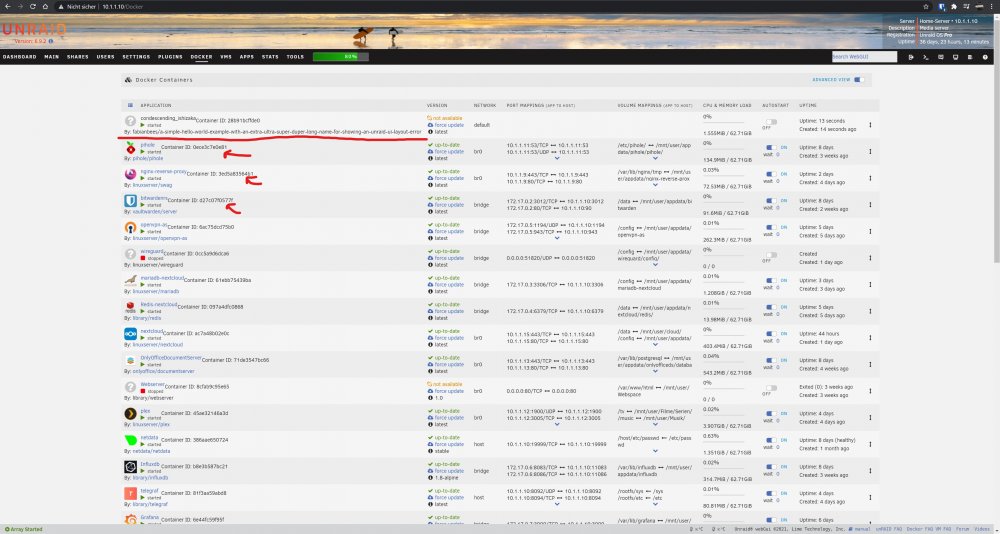Bookmark this page with the star icon
This screenshot has width=1000, height=534.
[926, 6]
